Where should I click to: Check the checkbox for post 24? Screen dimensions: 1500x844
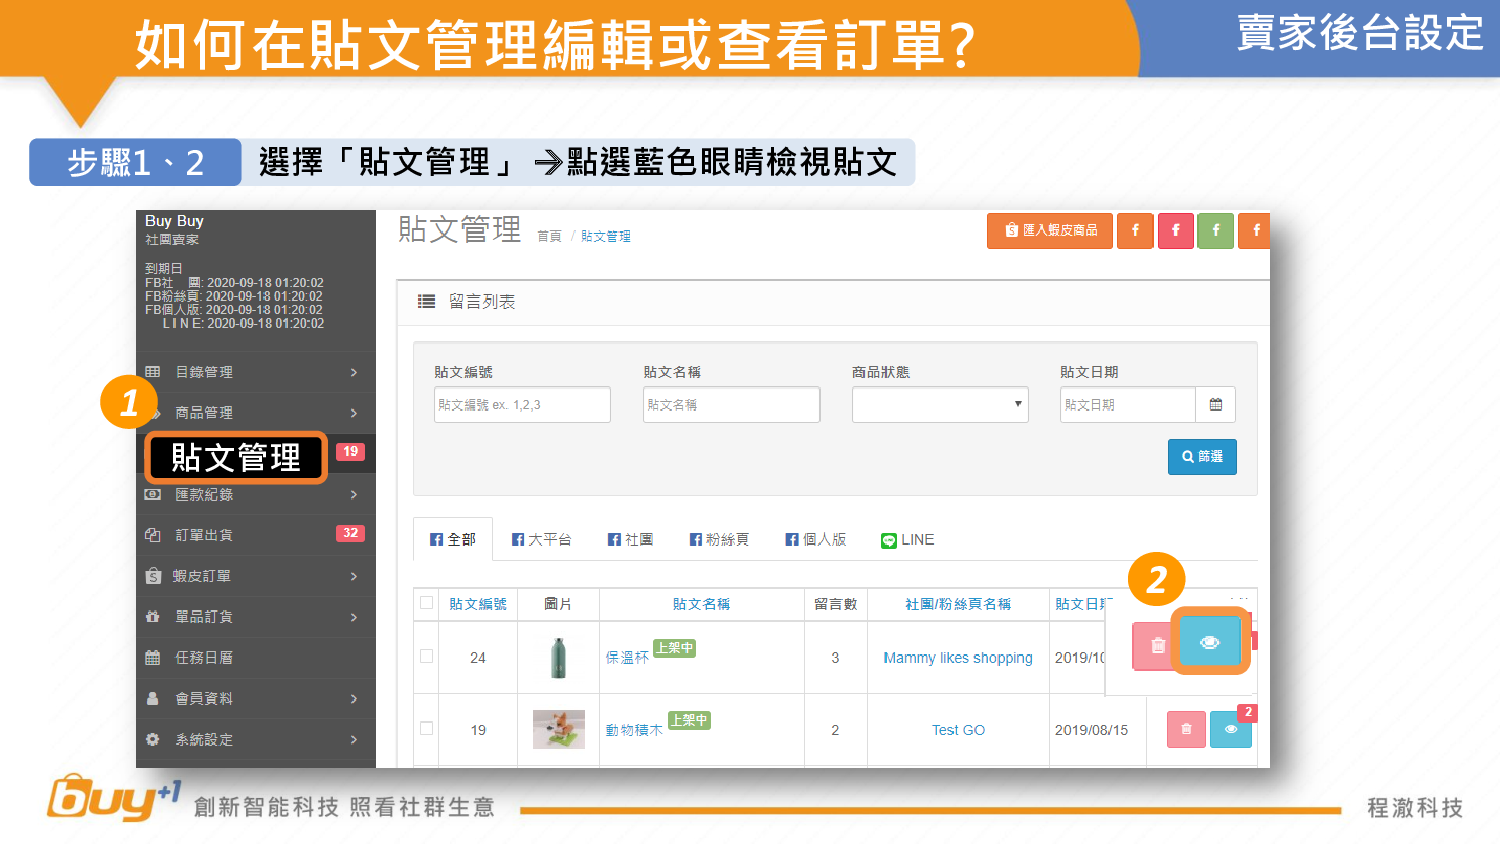pyautogui.click(x=427, y=657)
